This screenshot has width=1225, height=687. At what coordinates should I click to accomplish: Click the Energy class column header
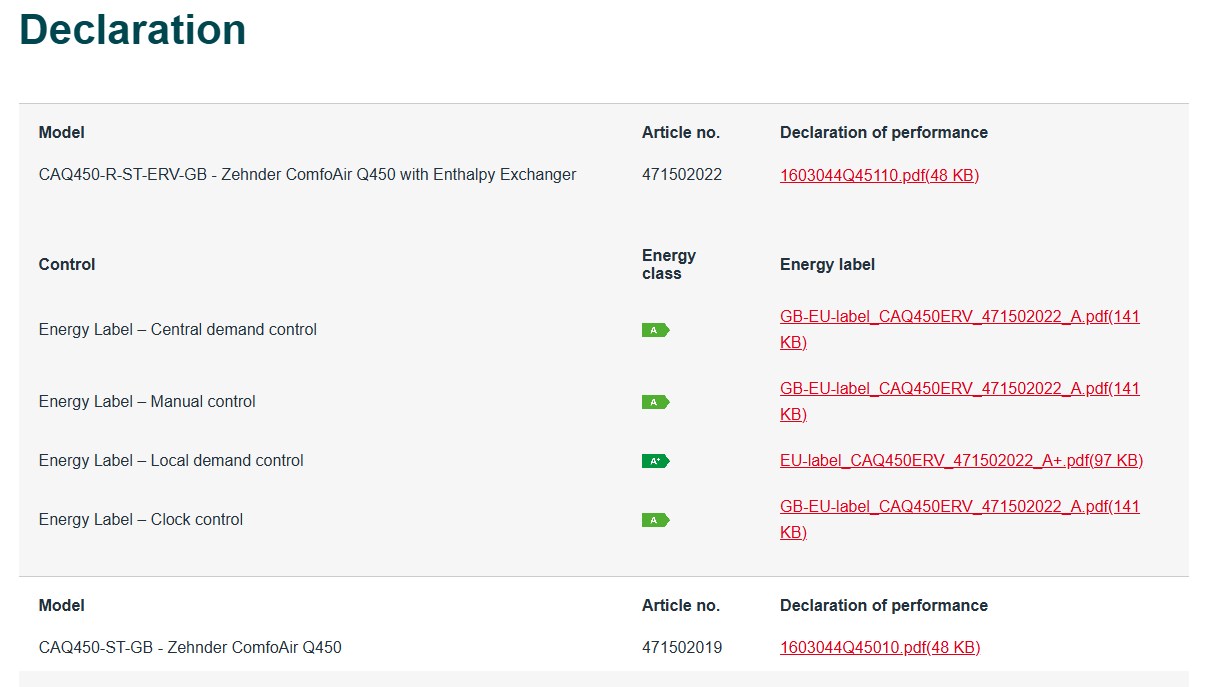668,265
